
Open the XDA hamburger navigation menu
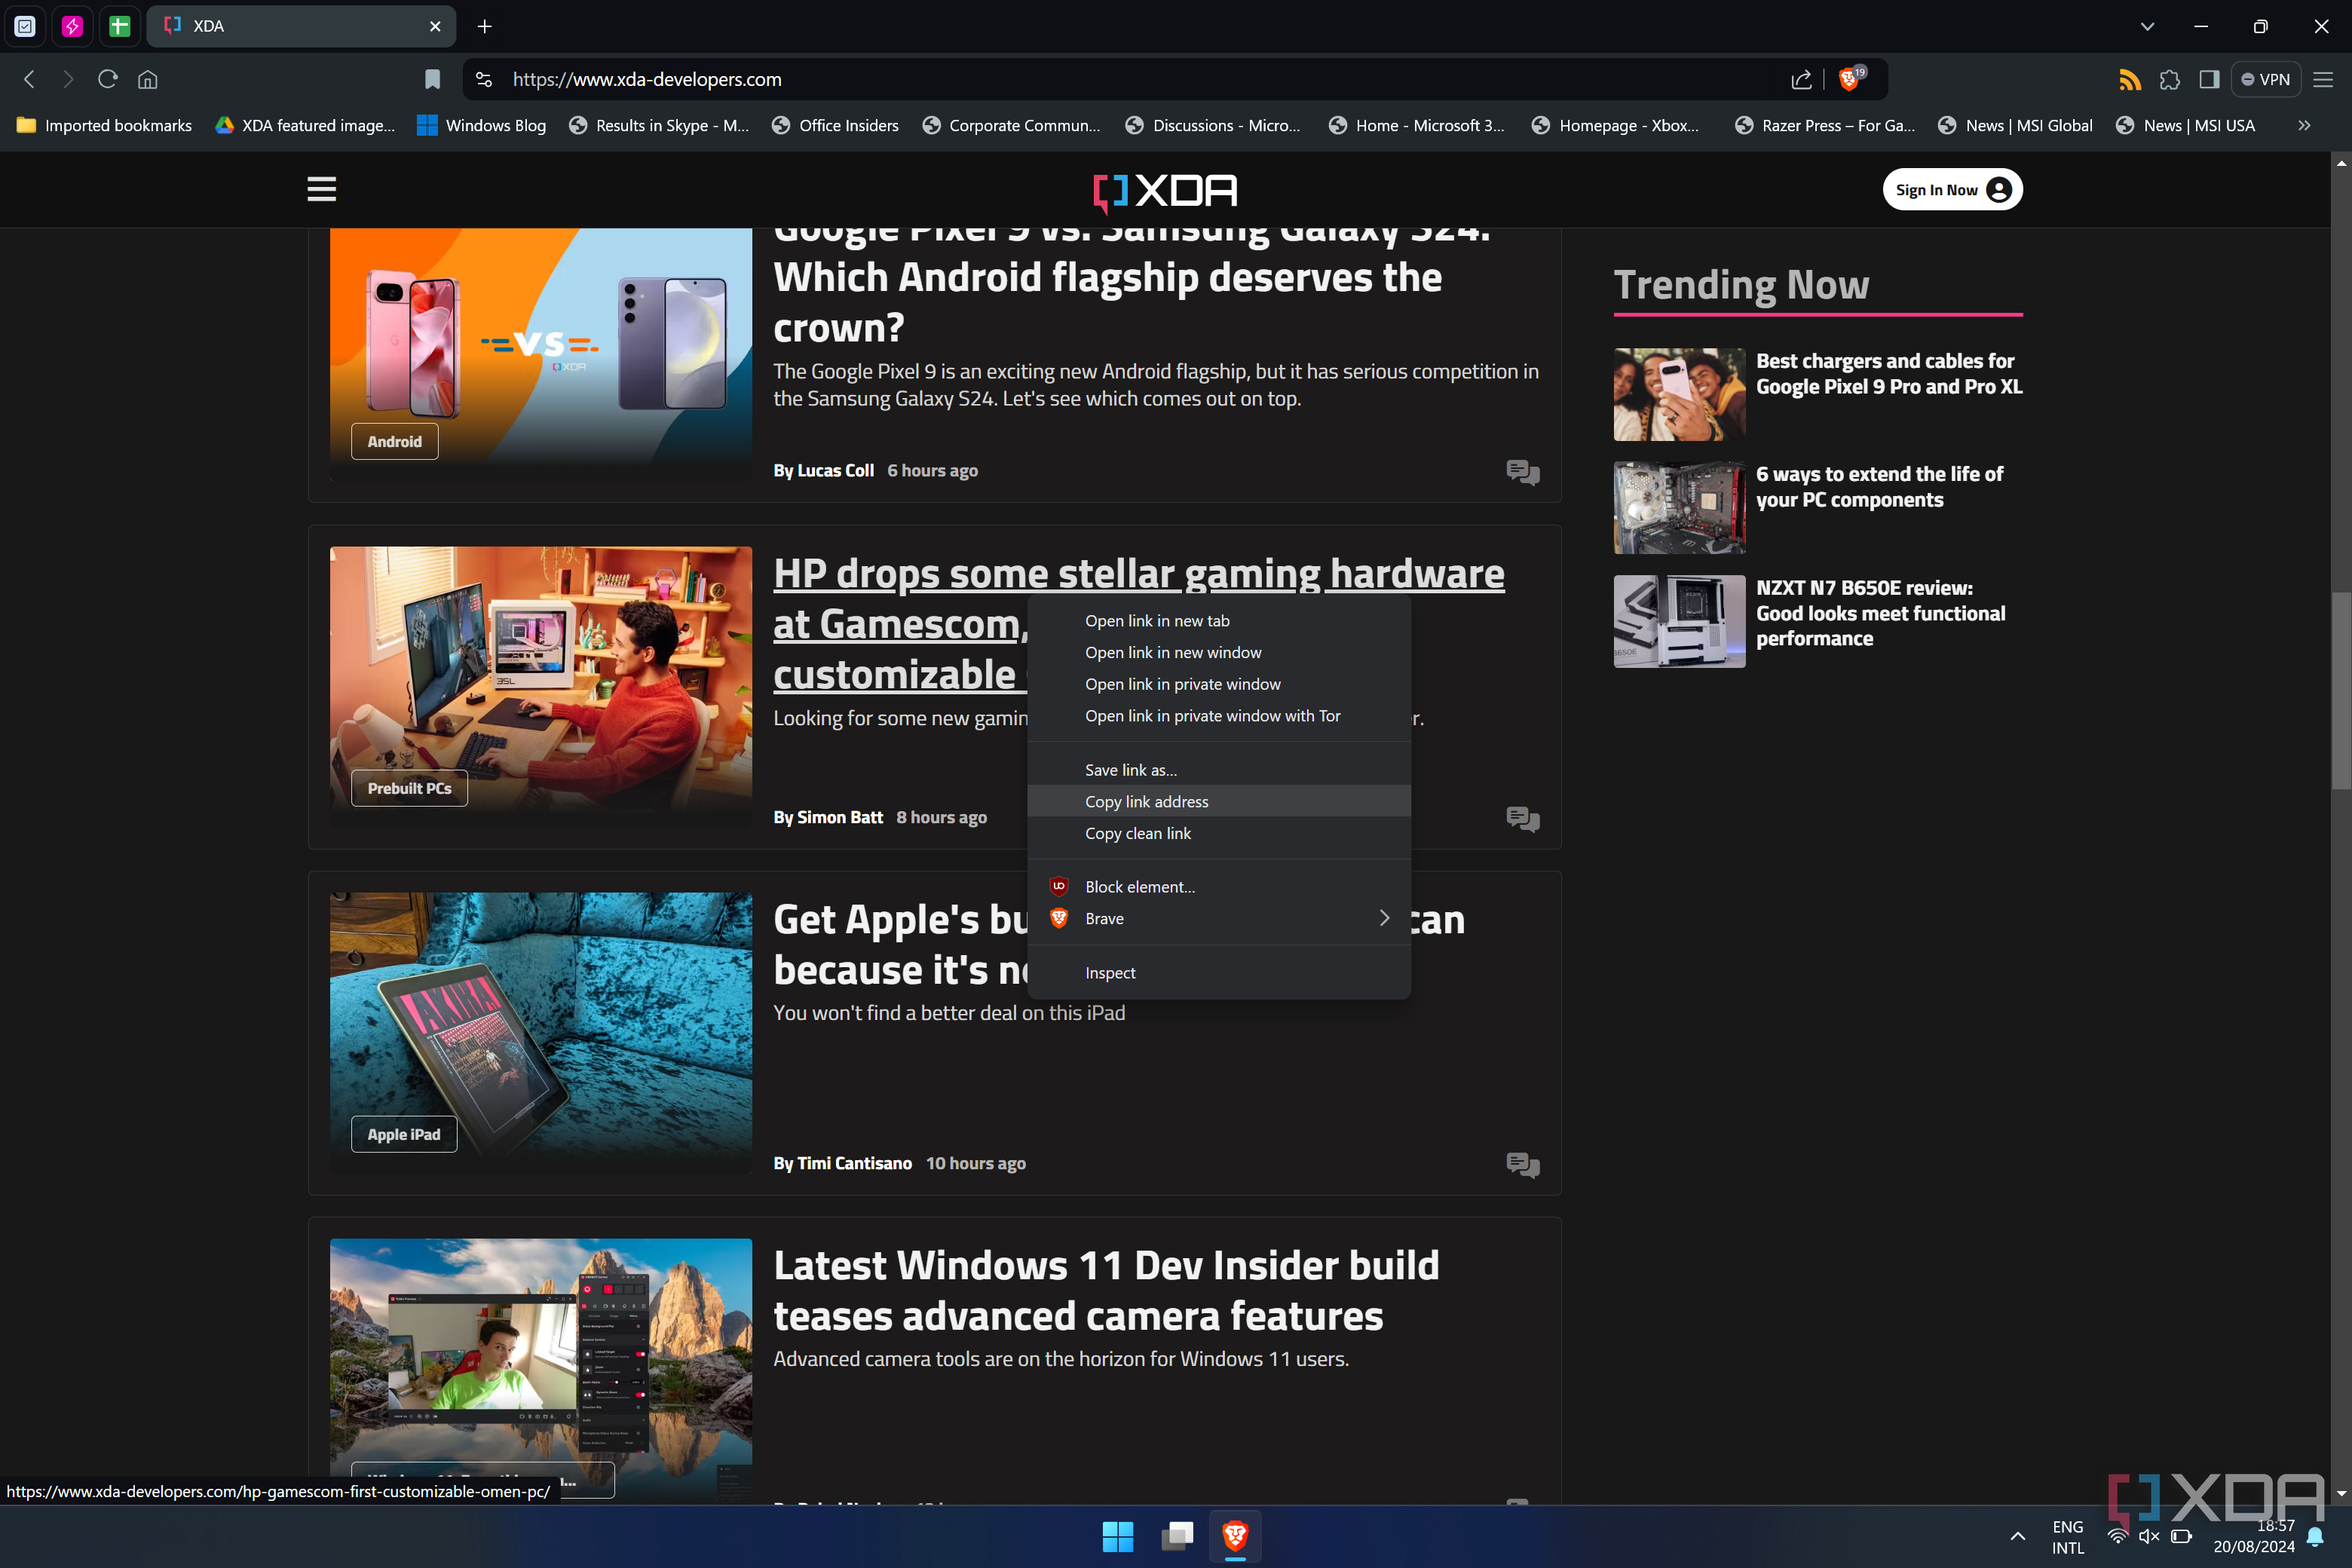point(321,189)
